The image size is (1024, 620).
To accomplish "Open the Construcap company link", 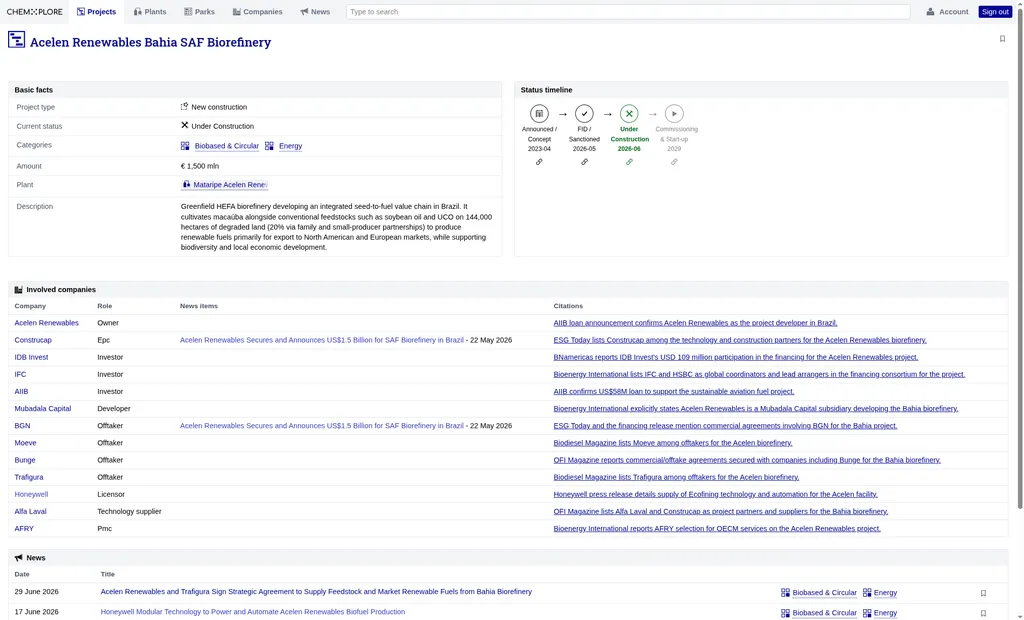I will [33, 340].
